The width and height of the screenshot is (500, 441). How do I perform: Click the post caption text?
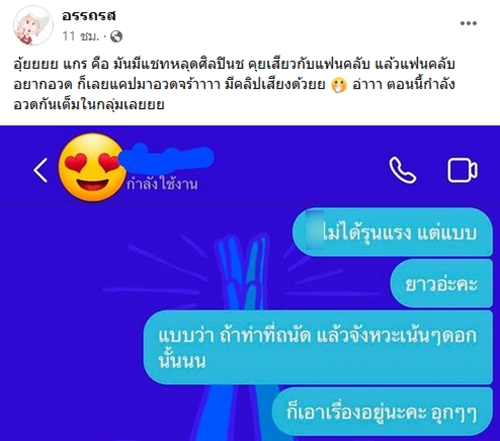(234, 85)
